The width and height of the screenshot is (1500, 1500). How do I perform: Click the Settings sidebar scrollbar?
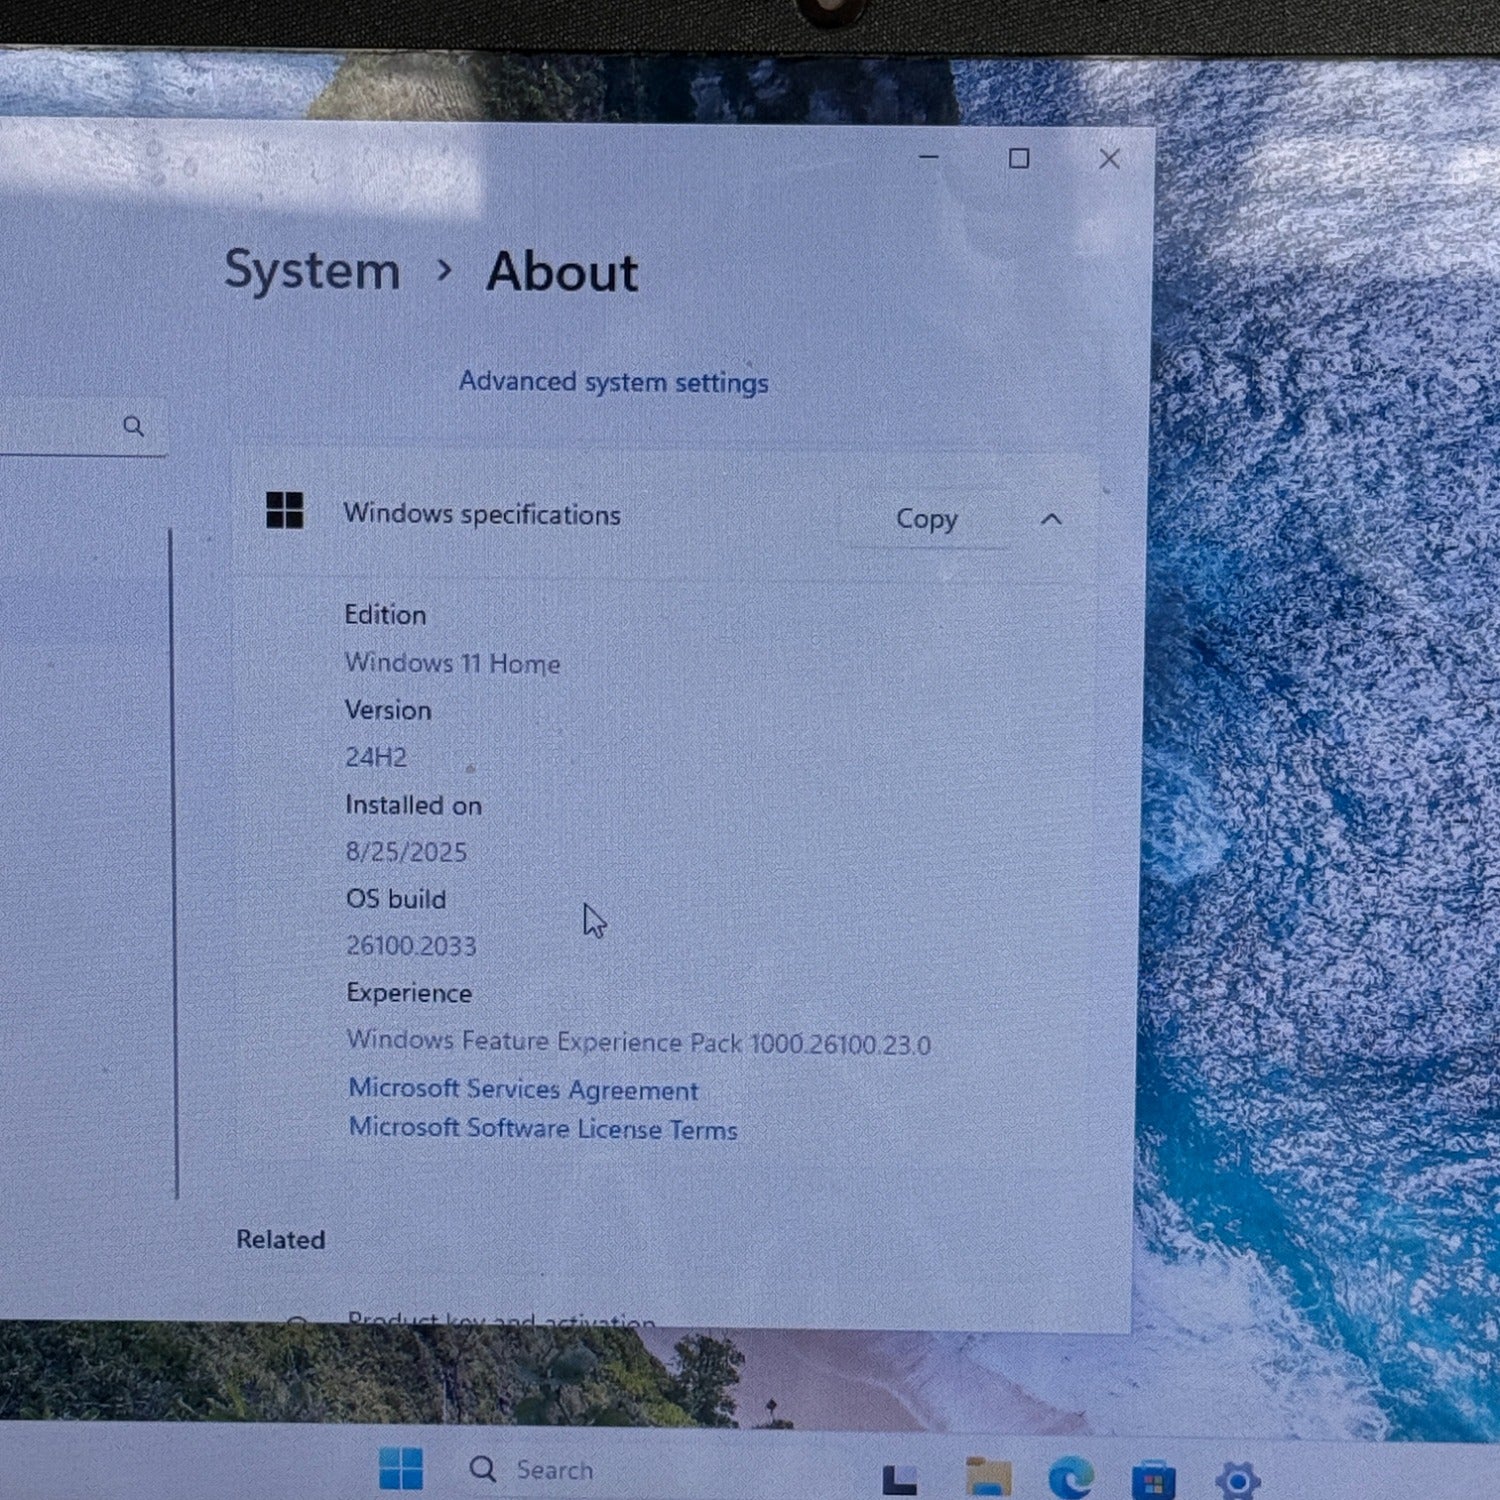(x=174, y=863)
